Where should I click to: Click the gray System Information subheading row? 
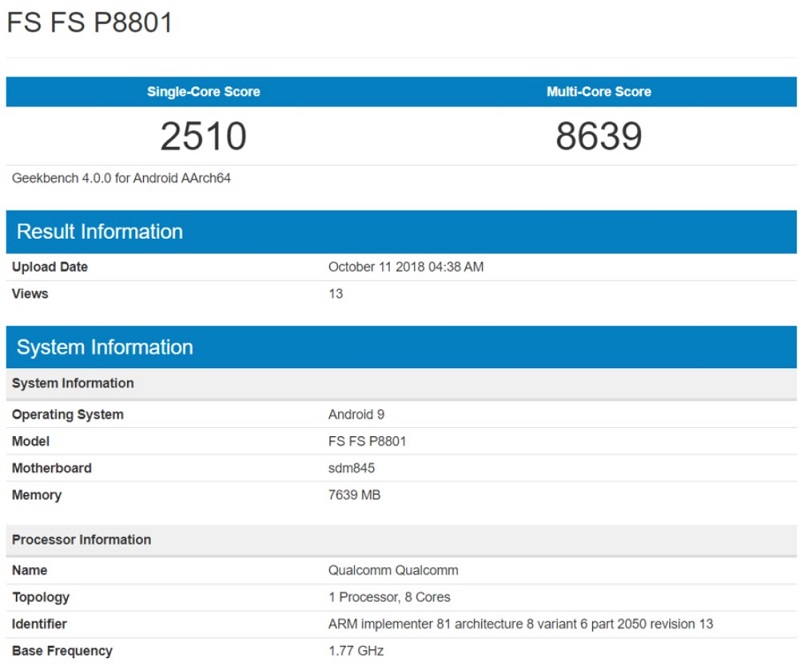point(401,383)
